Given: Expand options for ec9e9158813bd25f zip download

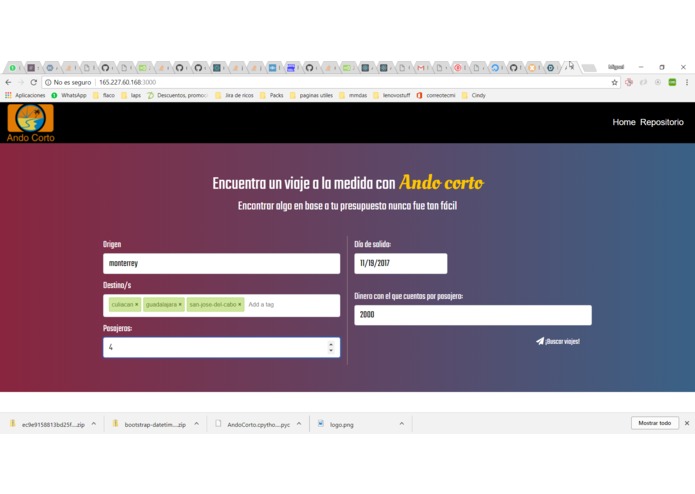Looking at the screenshot, I should tap(94, 424).
